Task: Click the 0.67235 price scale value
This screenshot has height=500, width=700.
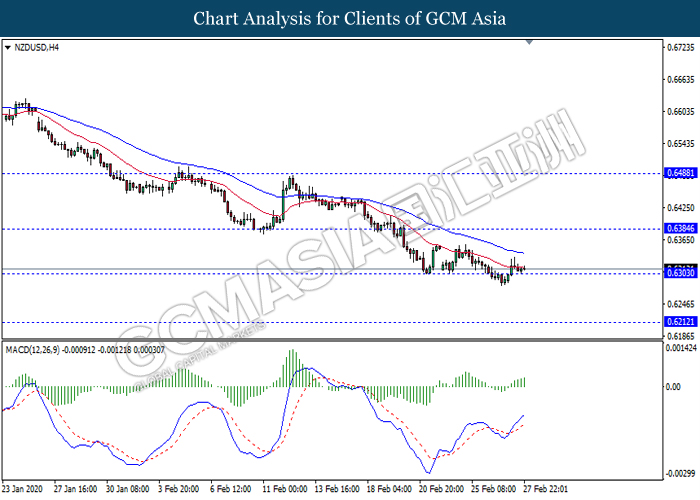Action: [681, 47]
